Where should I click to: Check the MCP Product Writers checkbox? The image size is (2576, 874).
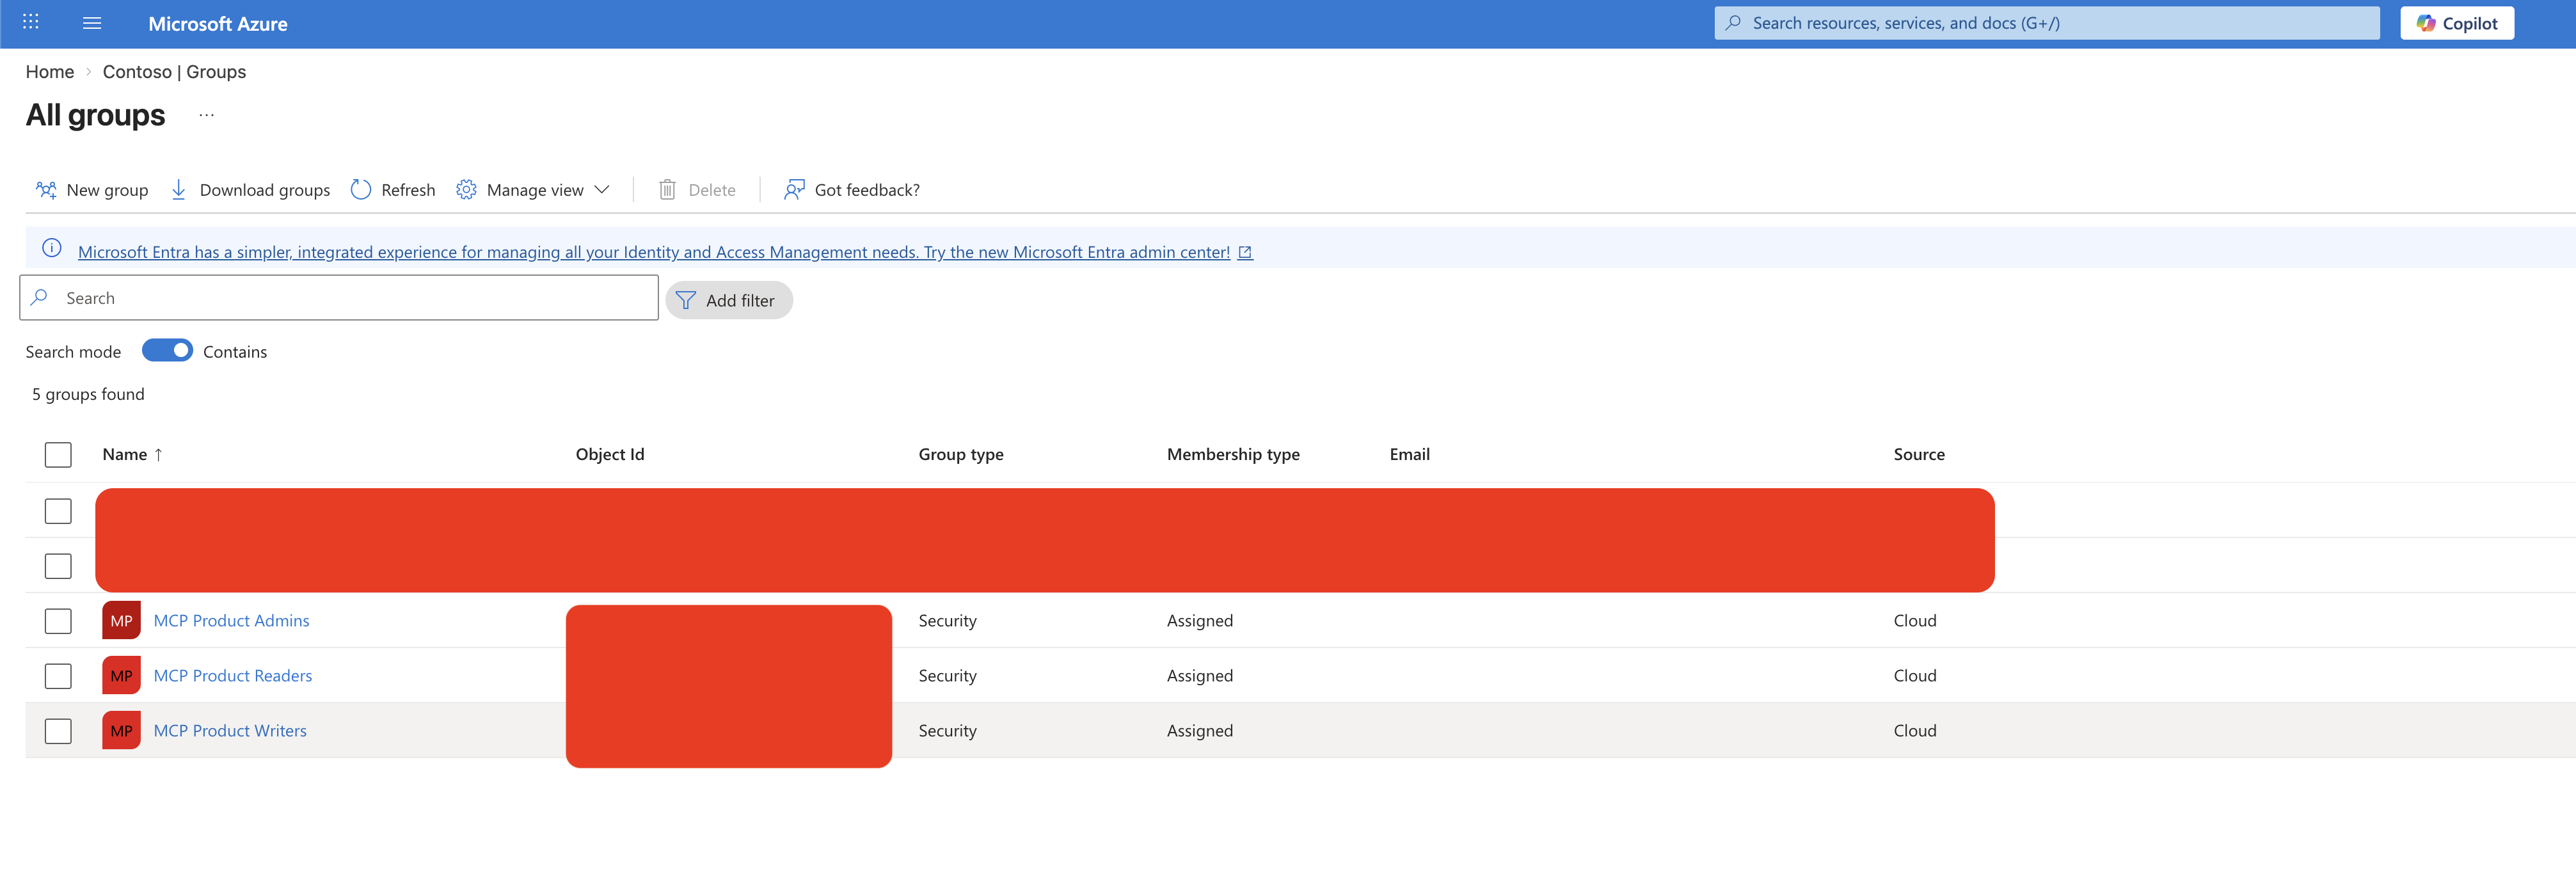[58, 731]
